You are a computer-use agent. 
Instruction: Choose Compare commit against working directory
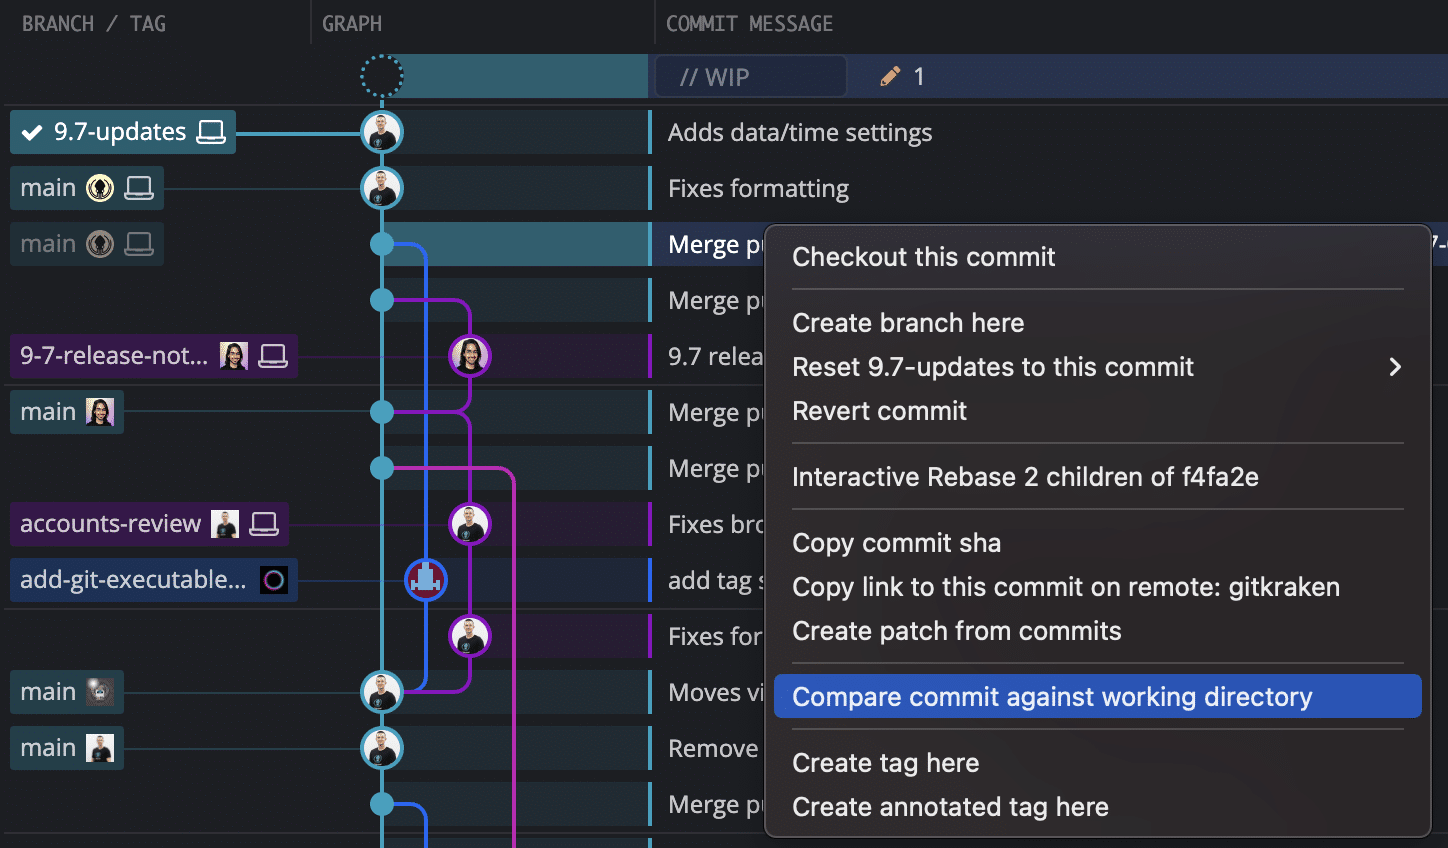1052,697
